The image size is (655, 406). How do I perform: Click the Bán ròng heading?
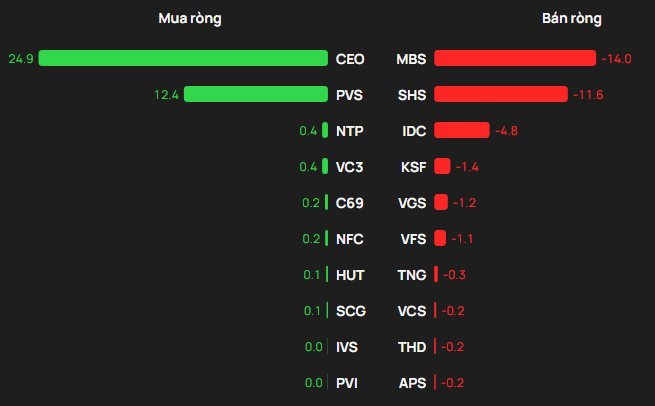pos(571,18)
